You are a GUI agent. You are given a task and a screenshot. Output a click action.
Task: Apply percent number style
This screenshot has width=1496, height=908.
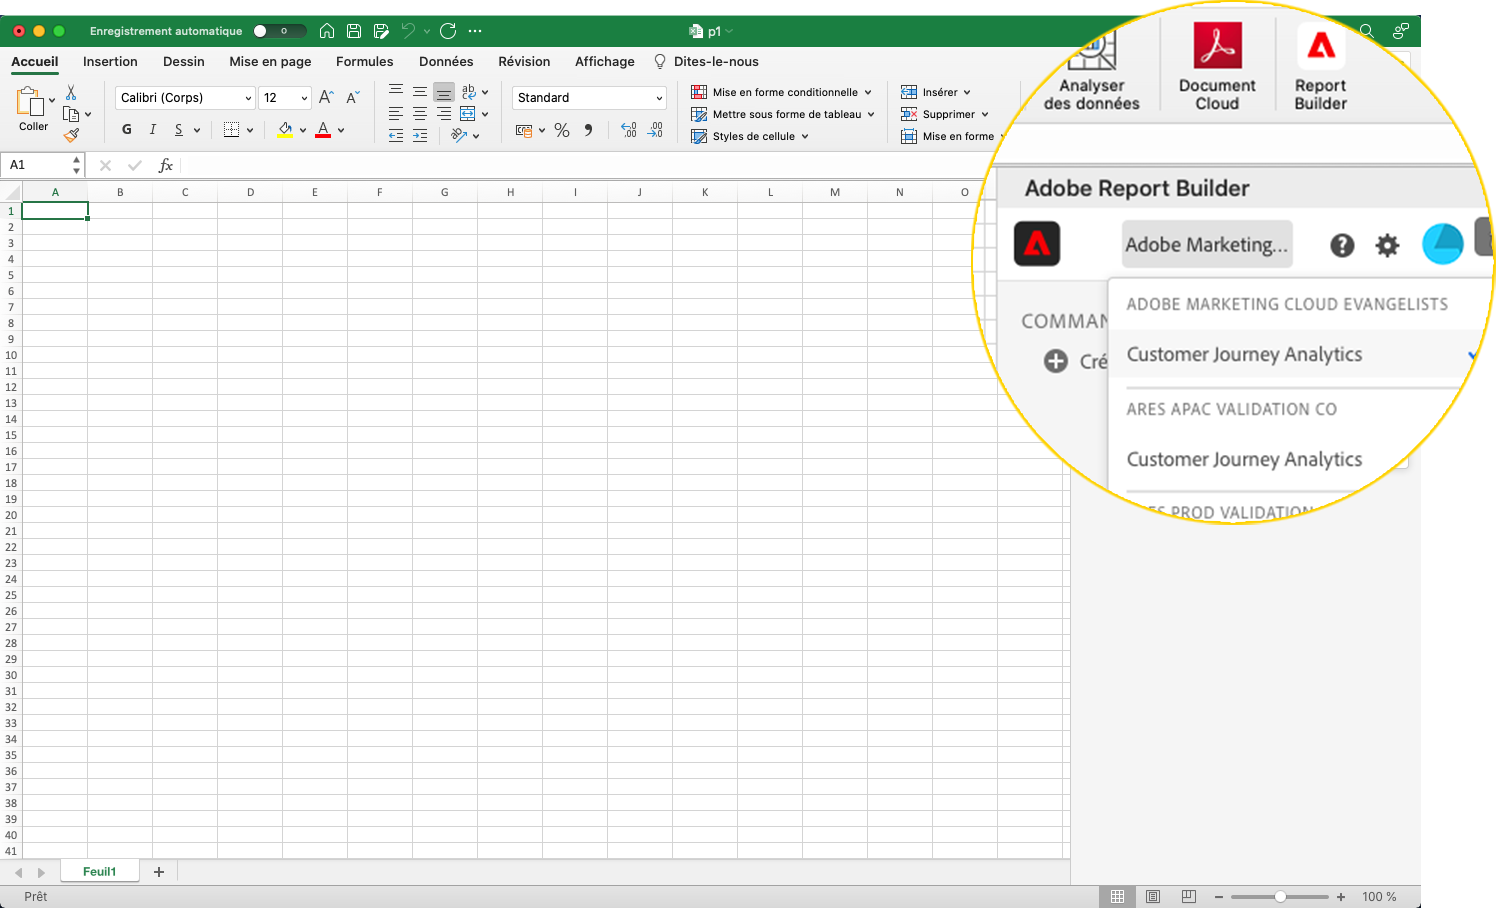pos(562,130)
